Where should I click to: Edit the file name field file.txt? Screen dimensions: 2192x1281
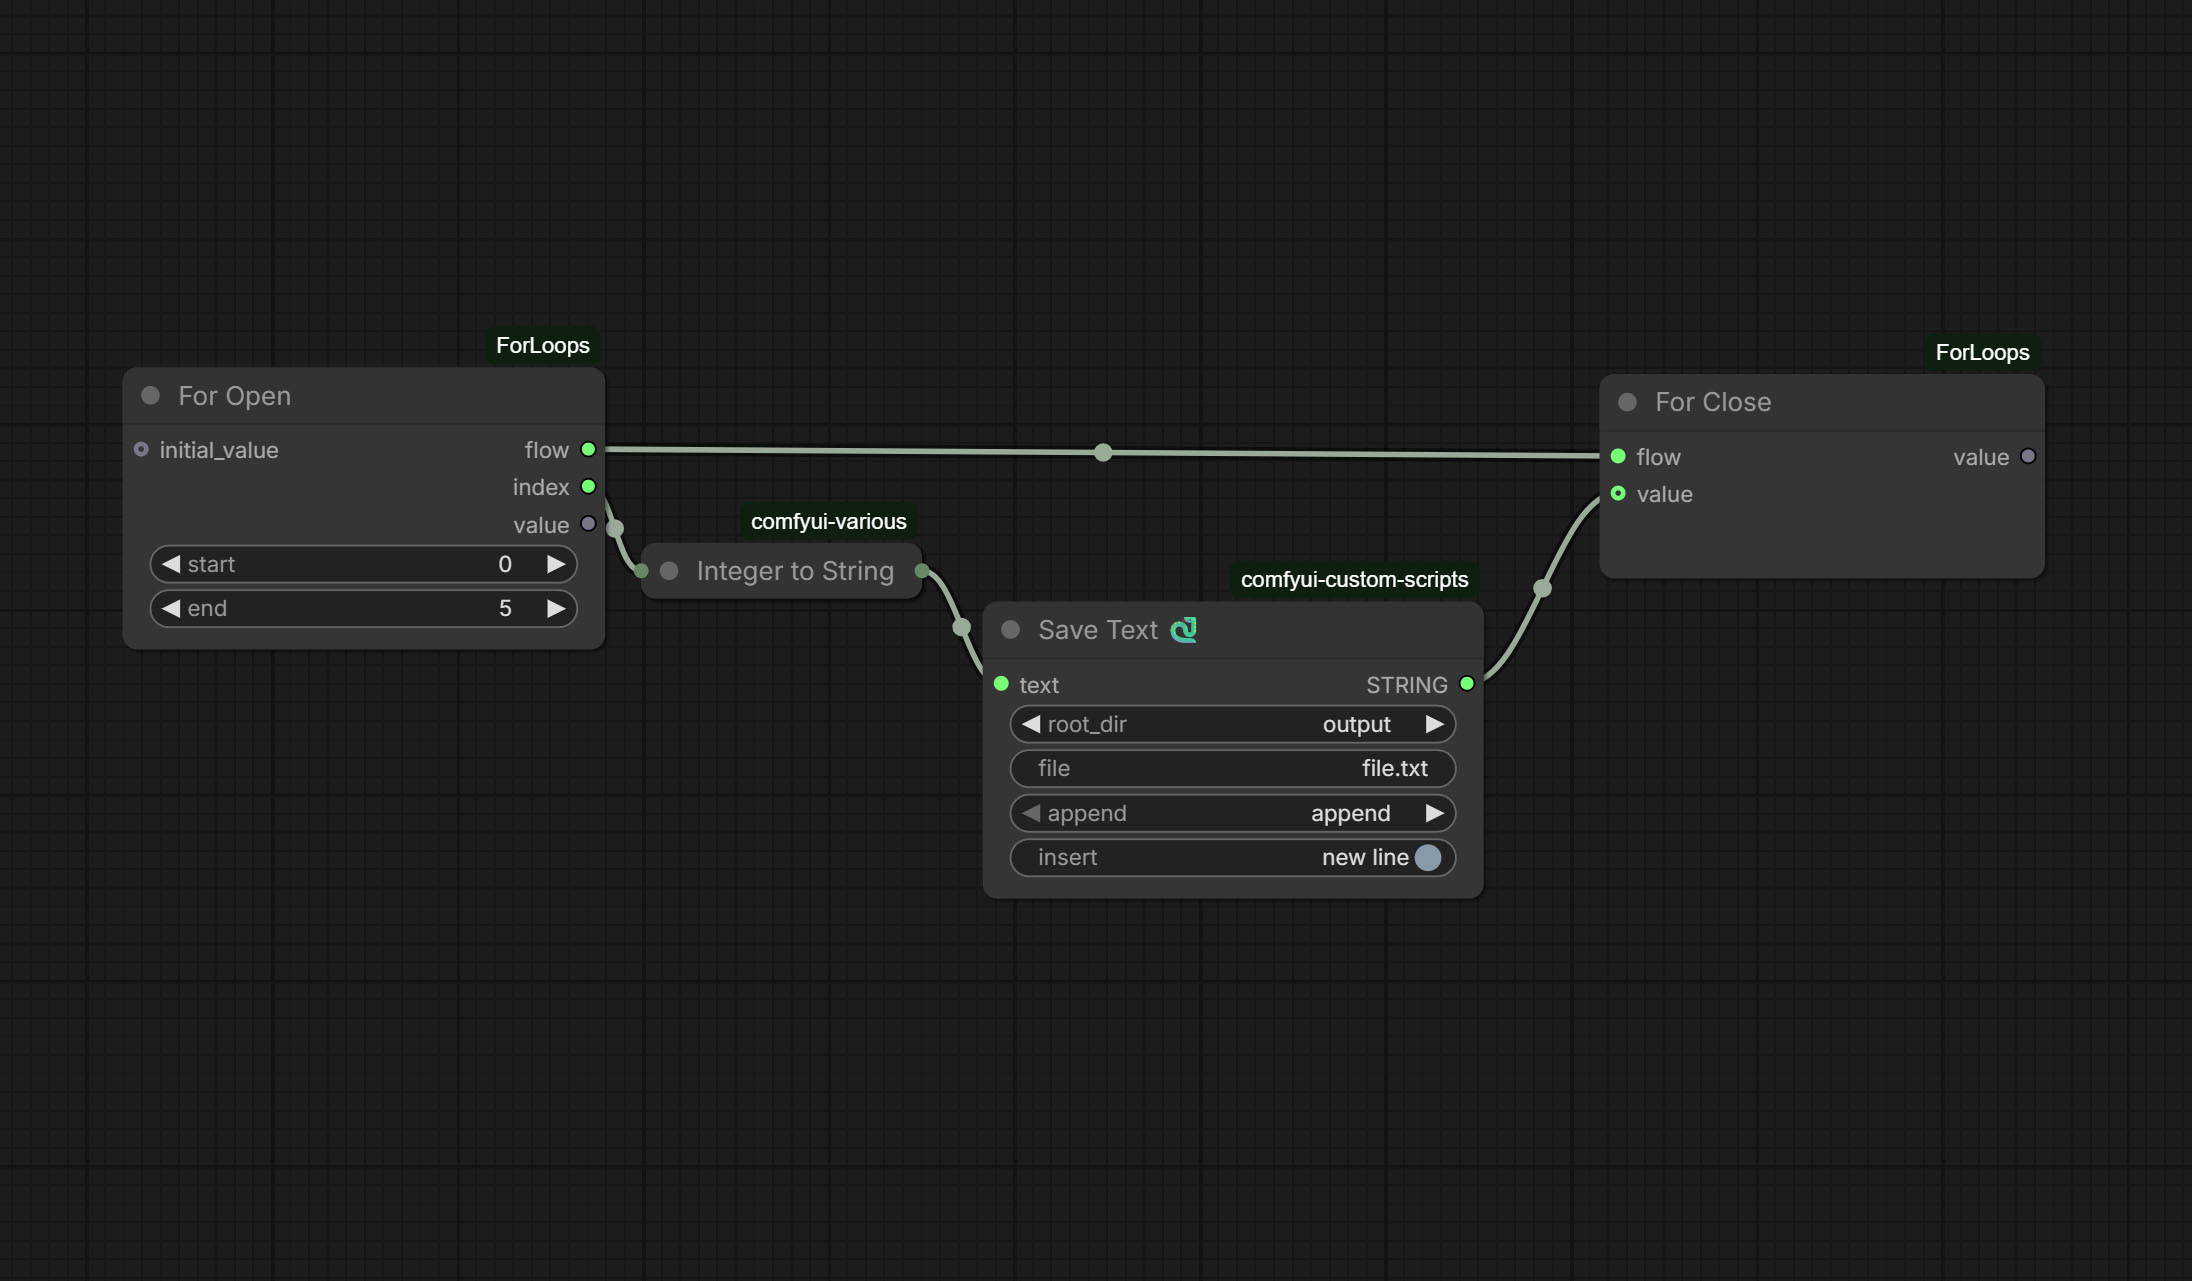(1233, 769)
